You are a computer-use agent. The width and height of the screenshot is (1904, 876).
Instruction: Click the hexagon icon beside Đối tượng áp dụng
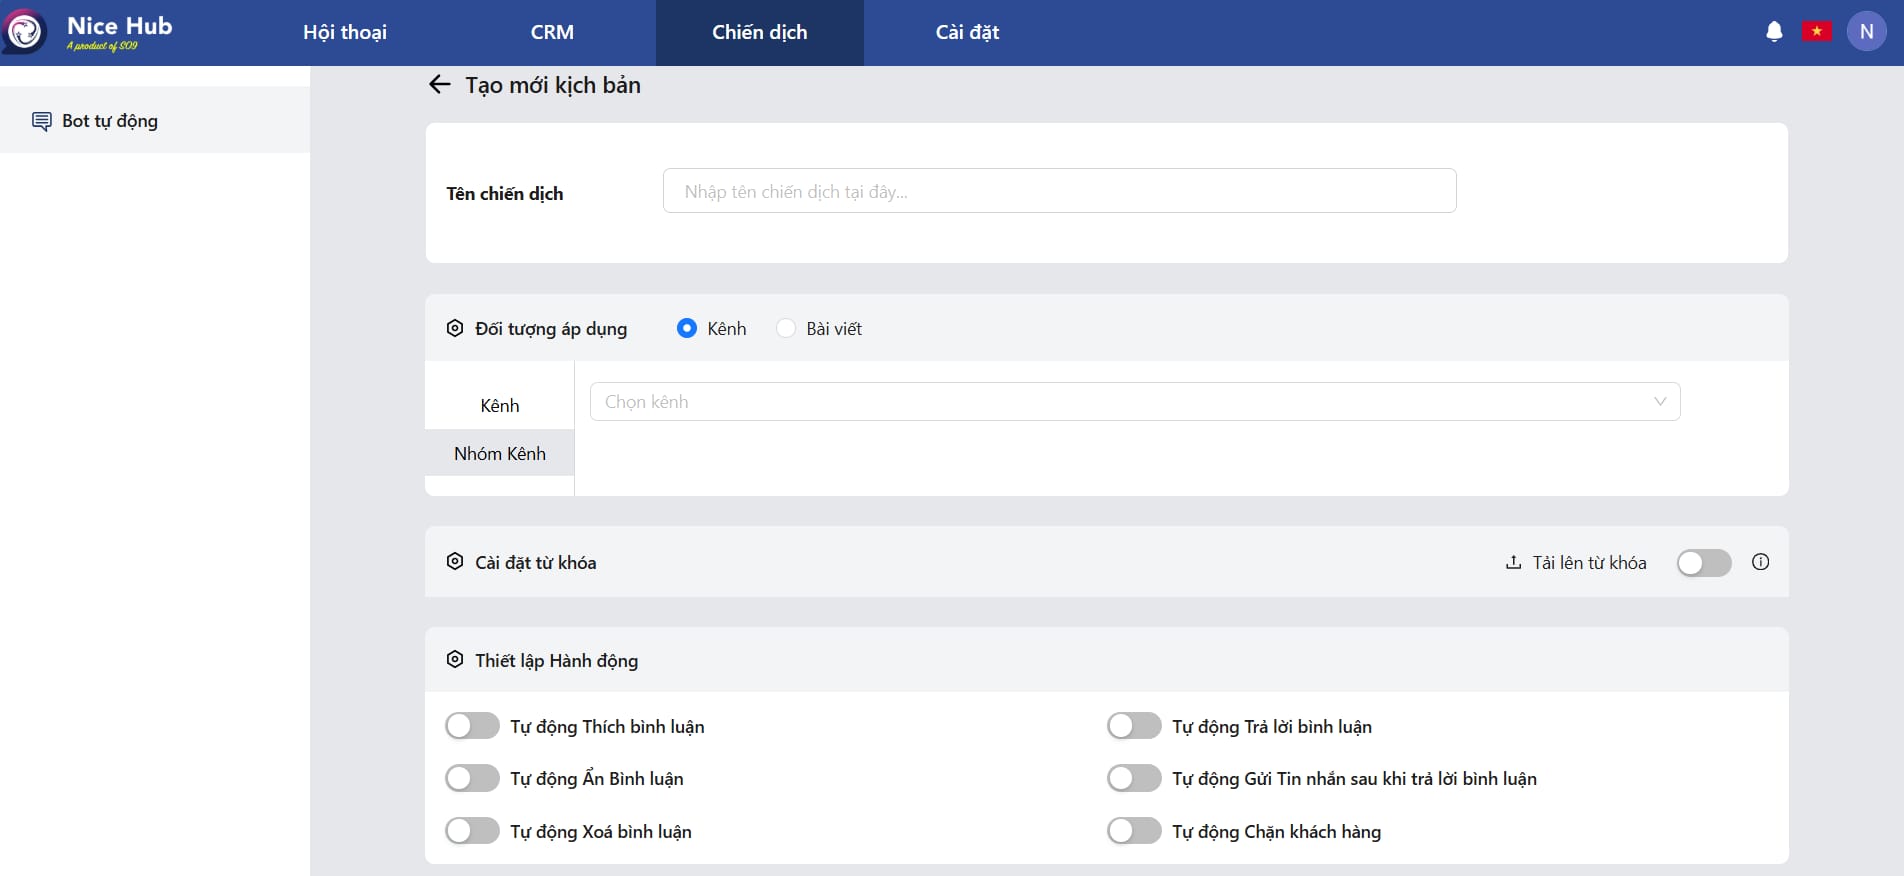(455, 328)
